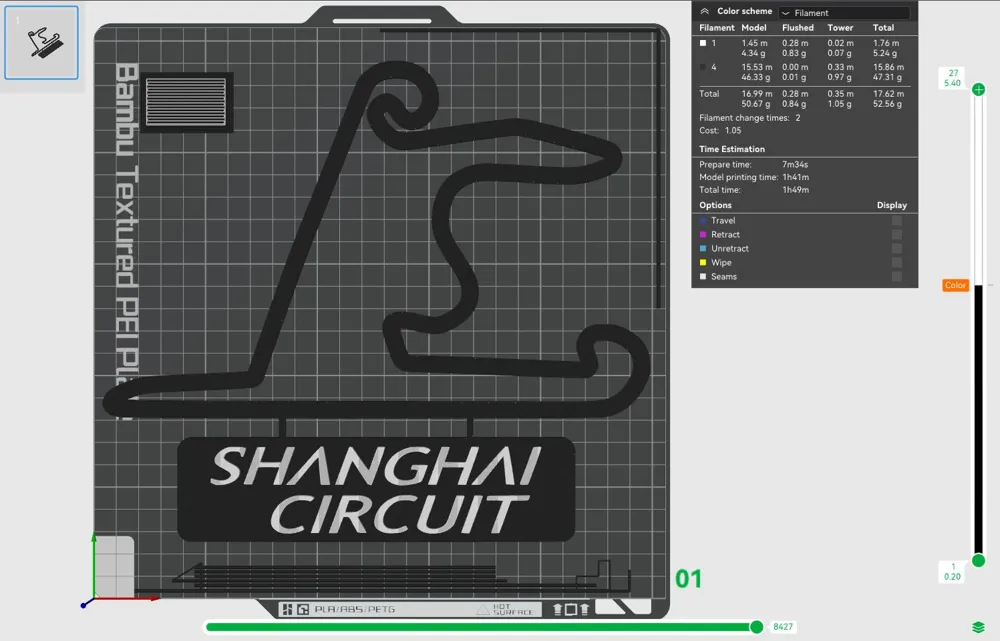1000x641 pixels.
Task: Click the magenta Retract legend color icon
Action: coord(700,234)
